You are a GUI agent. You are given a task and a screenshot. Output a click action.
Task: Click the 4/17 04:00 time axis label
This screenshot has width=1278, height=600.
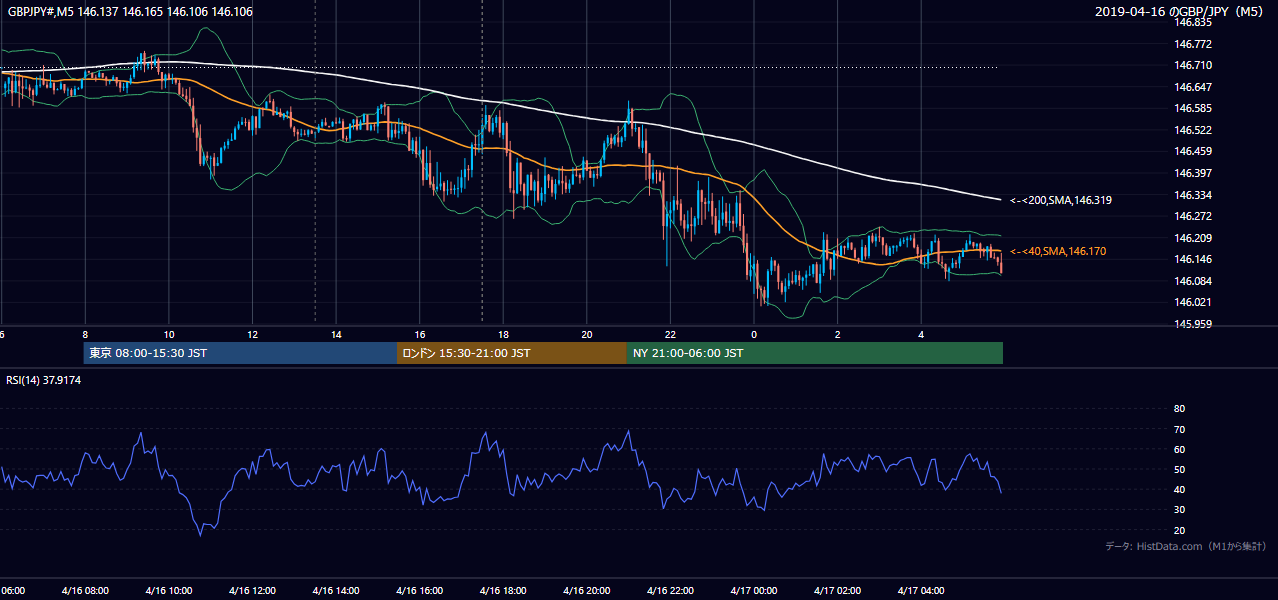(922, 590)
